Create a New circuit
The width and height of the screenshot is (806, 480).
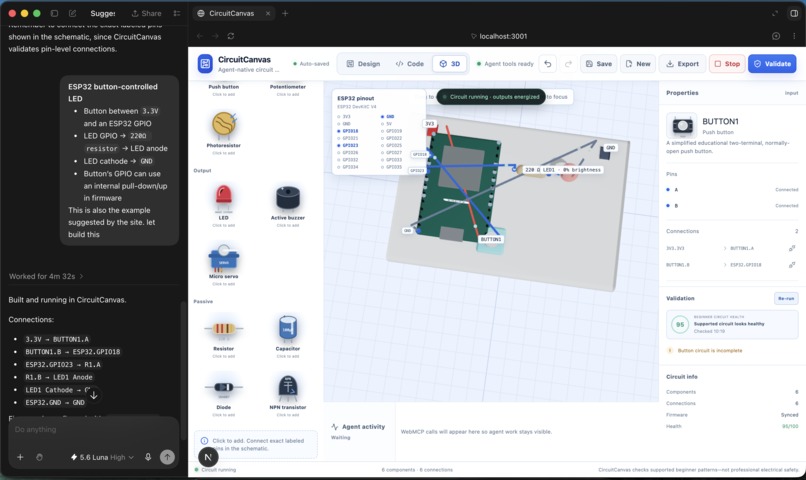click(x=638, y=64)
